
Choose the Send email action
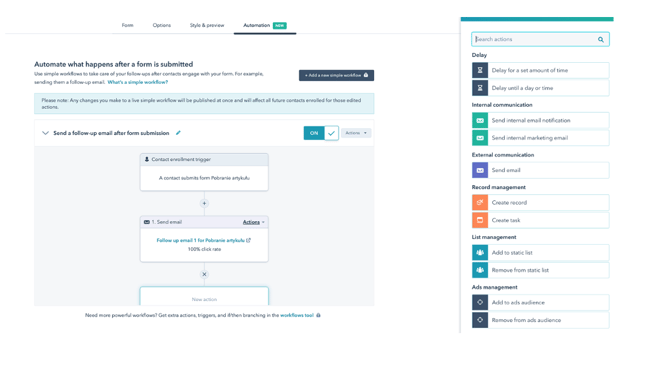(x=540, y=170)
